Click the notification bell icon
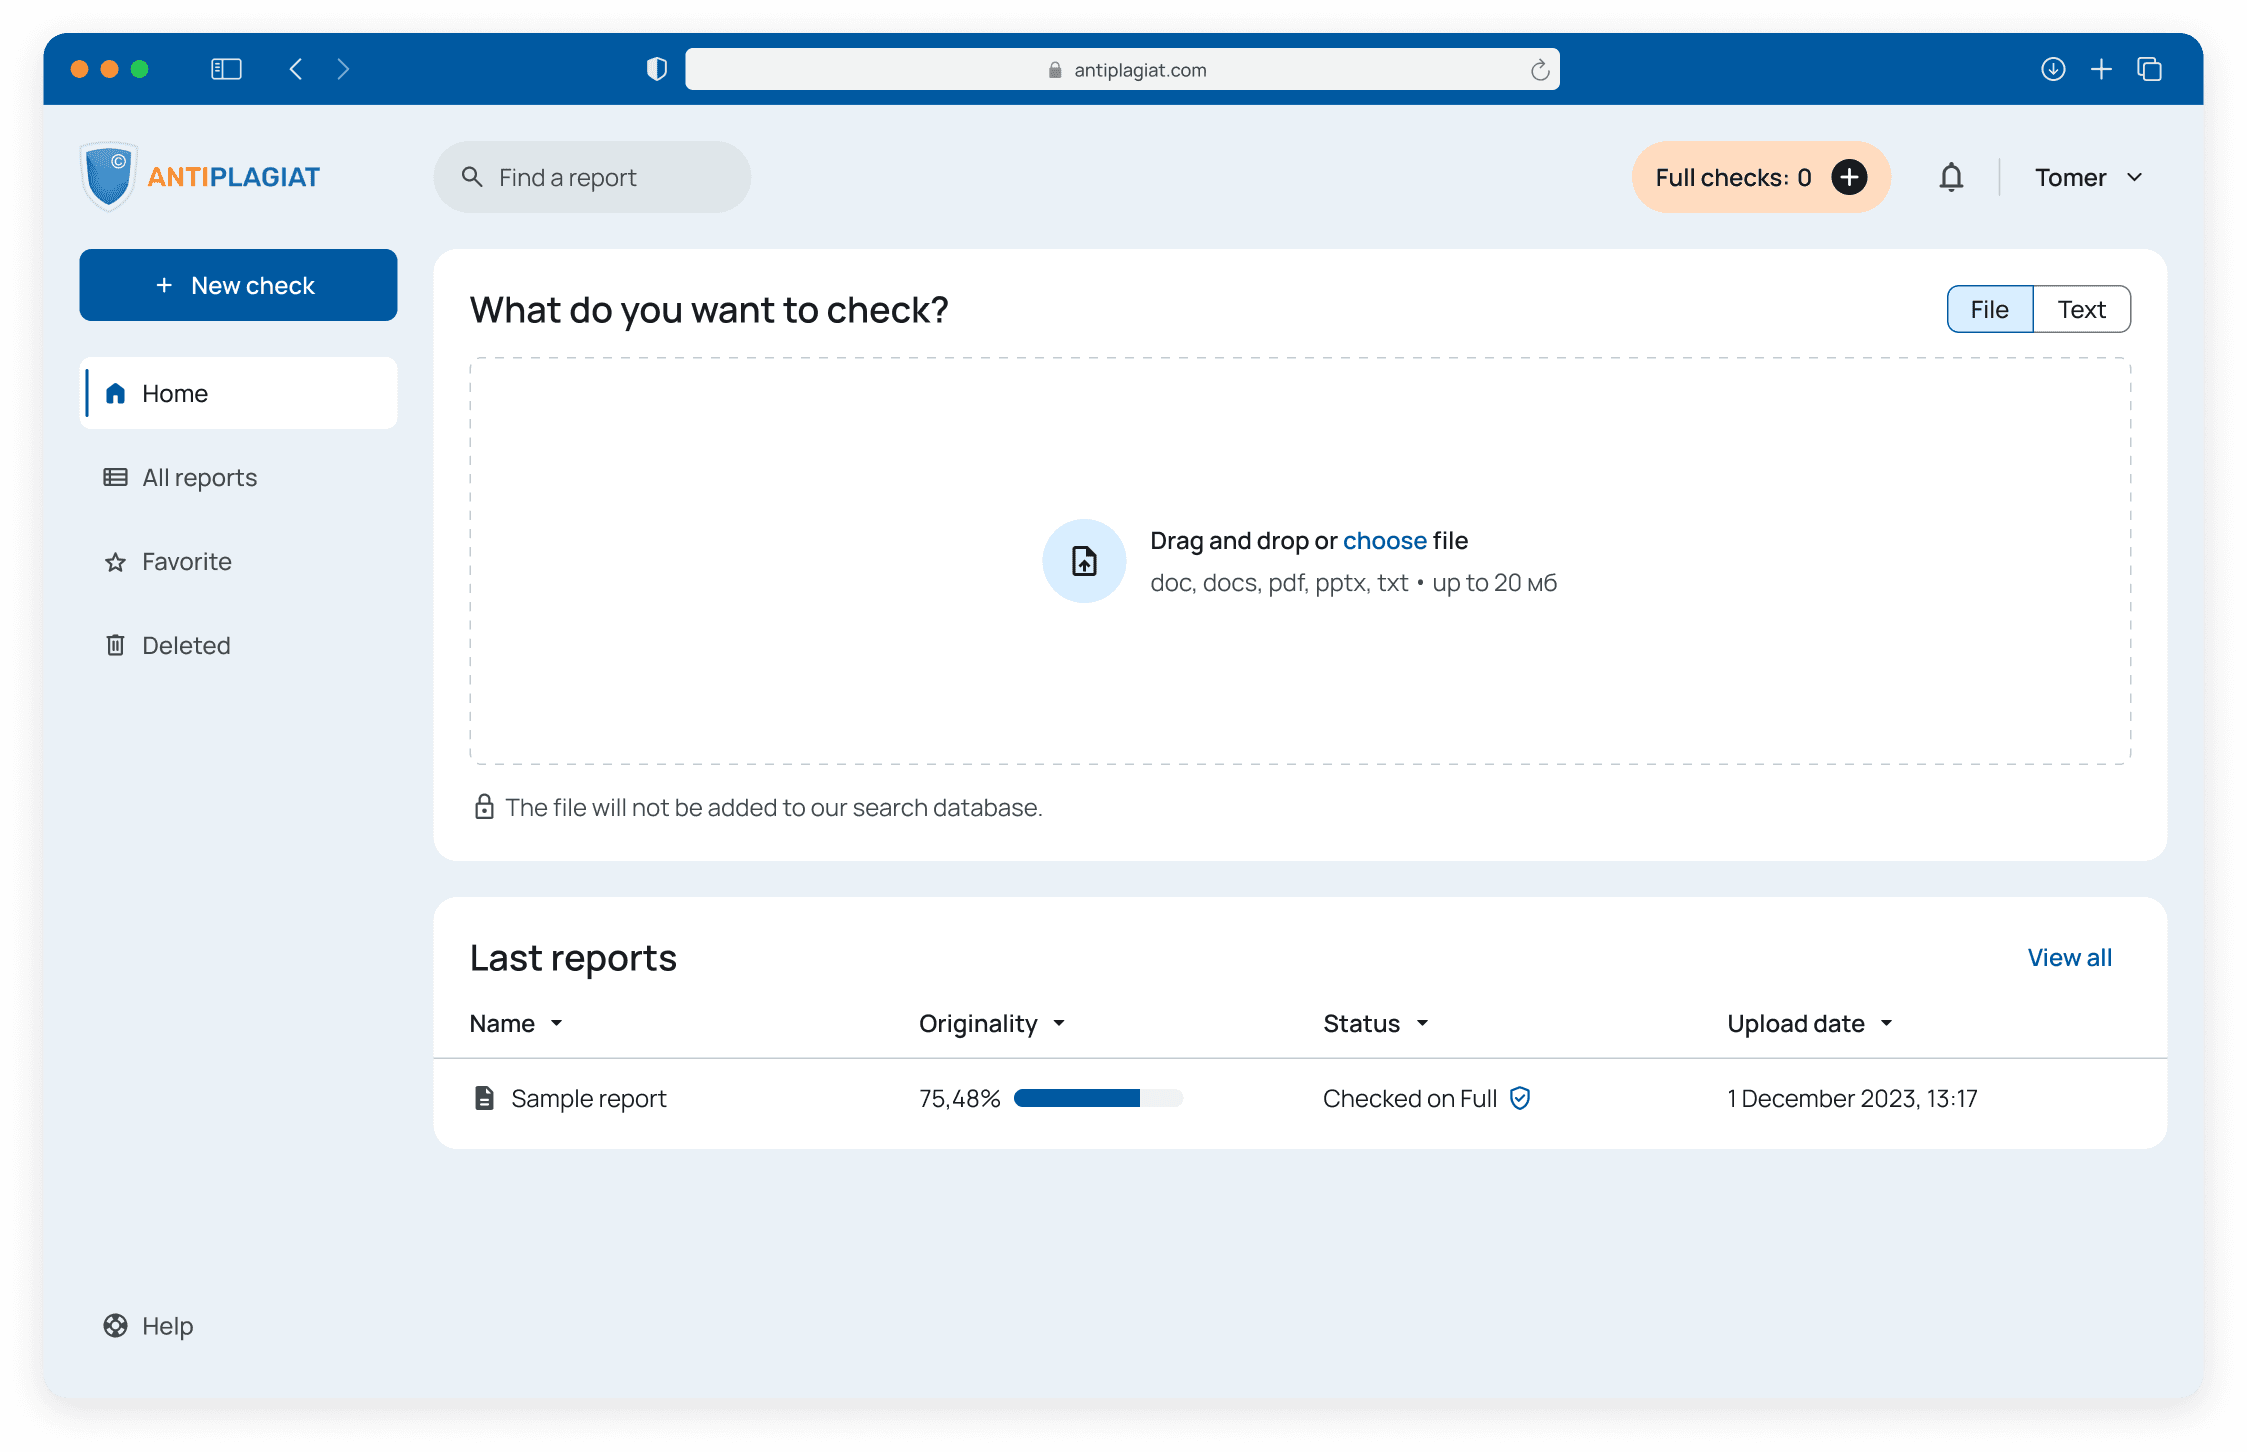This screenshot has width=2247, height=1452. pos(1950,177)
